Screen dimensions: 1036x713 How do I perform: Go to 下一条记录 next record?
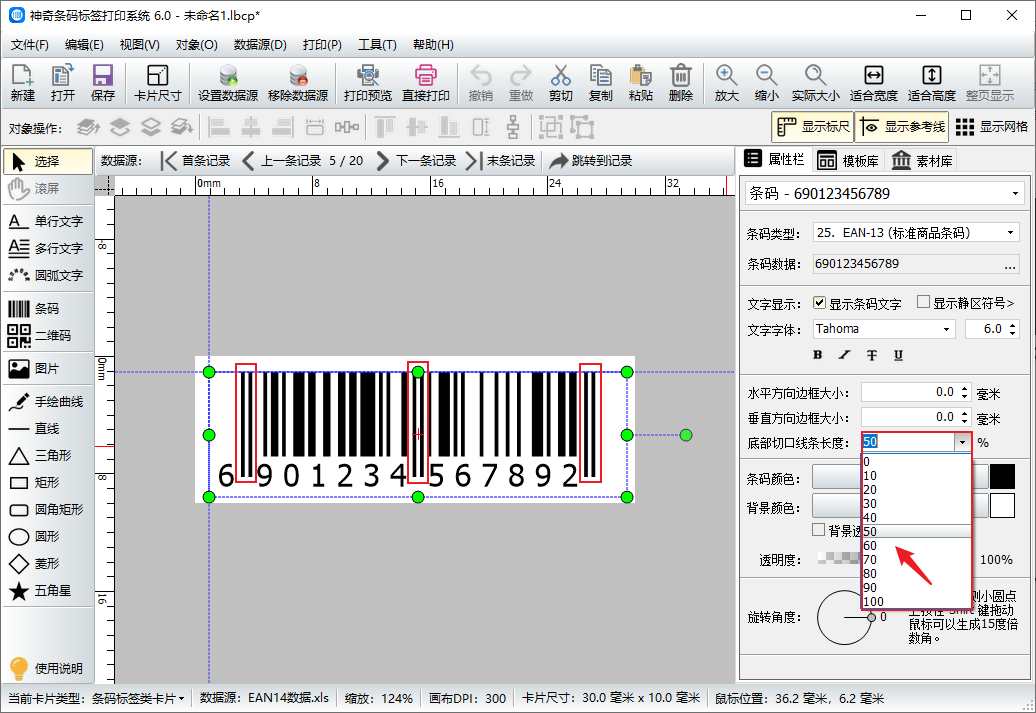[x=416, y=161]
